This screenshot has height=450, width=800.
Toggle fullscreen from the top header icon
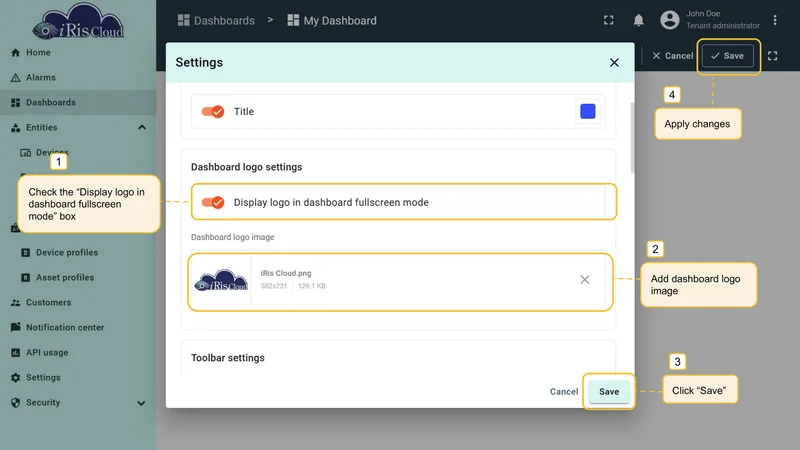pos(609,20)
